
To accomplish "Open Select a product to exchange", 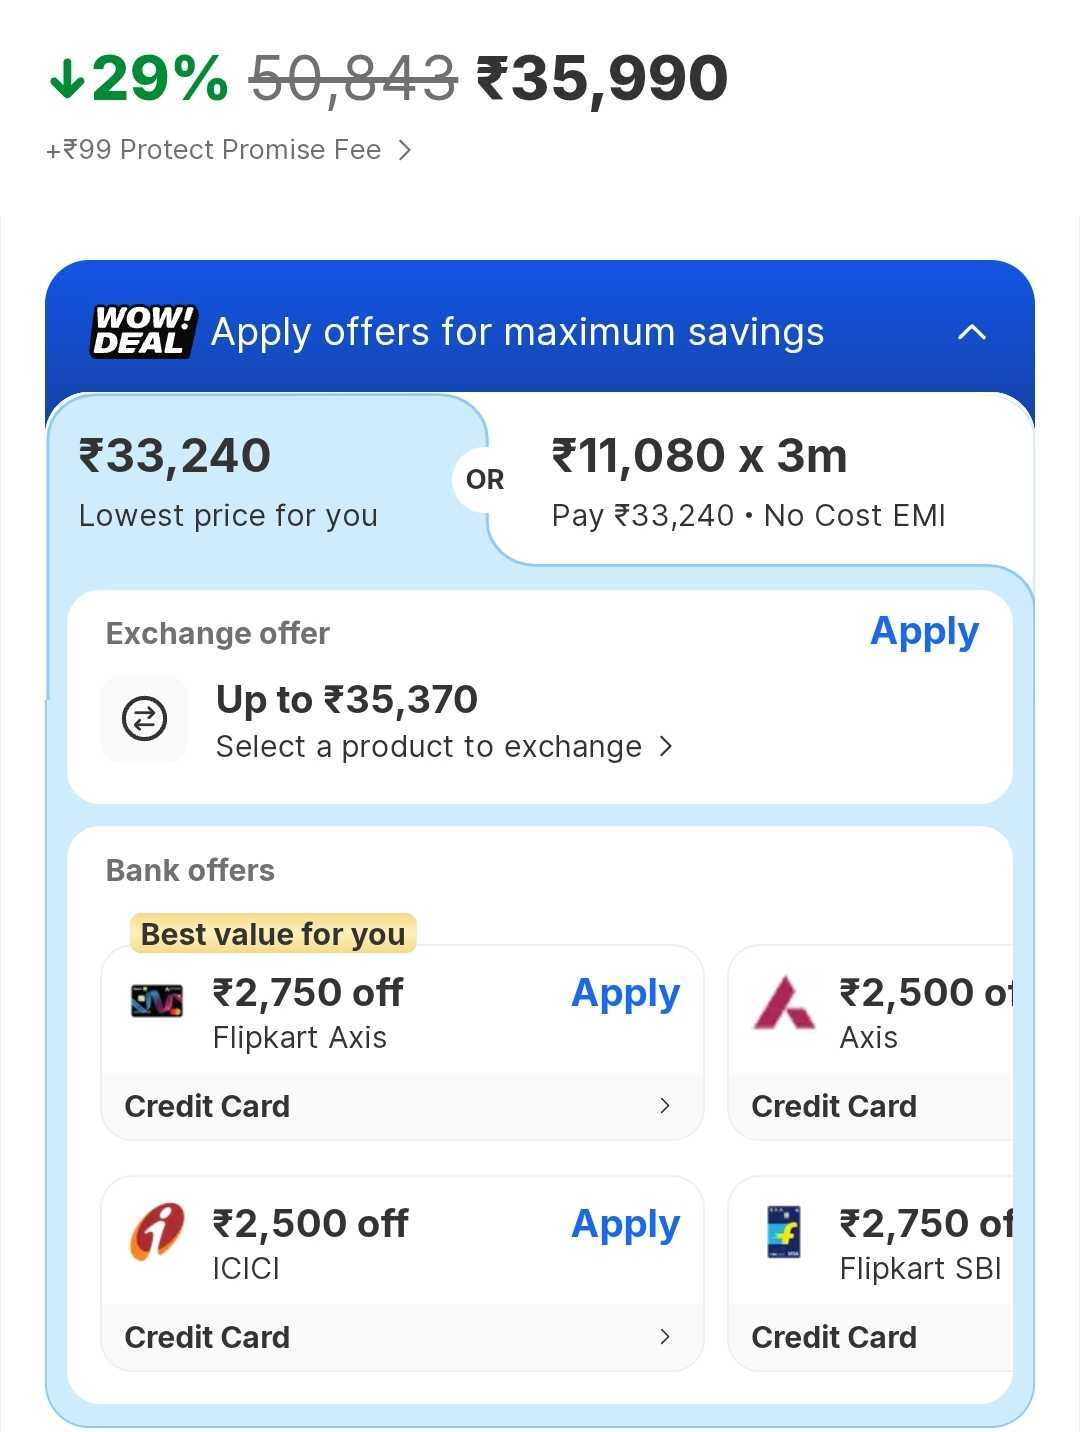I will pyautogui.click(x=444, y=747).
